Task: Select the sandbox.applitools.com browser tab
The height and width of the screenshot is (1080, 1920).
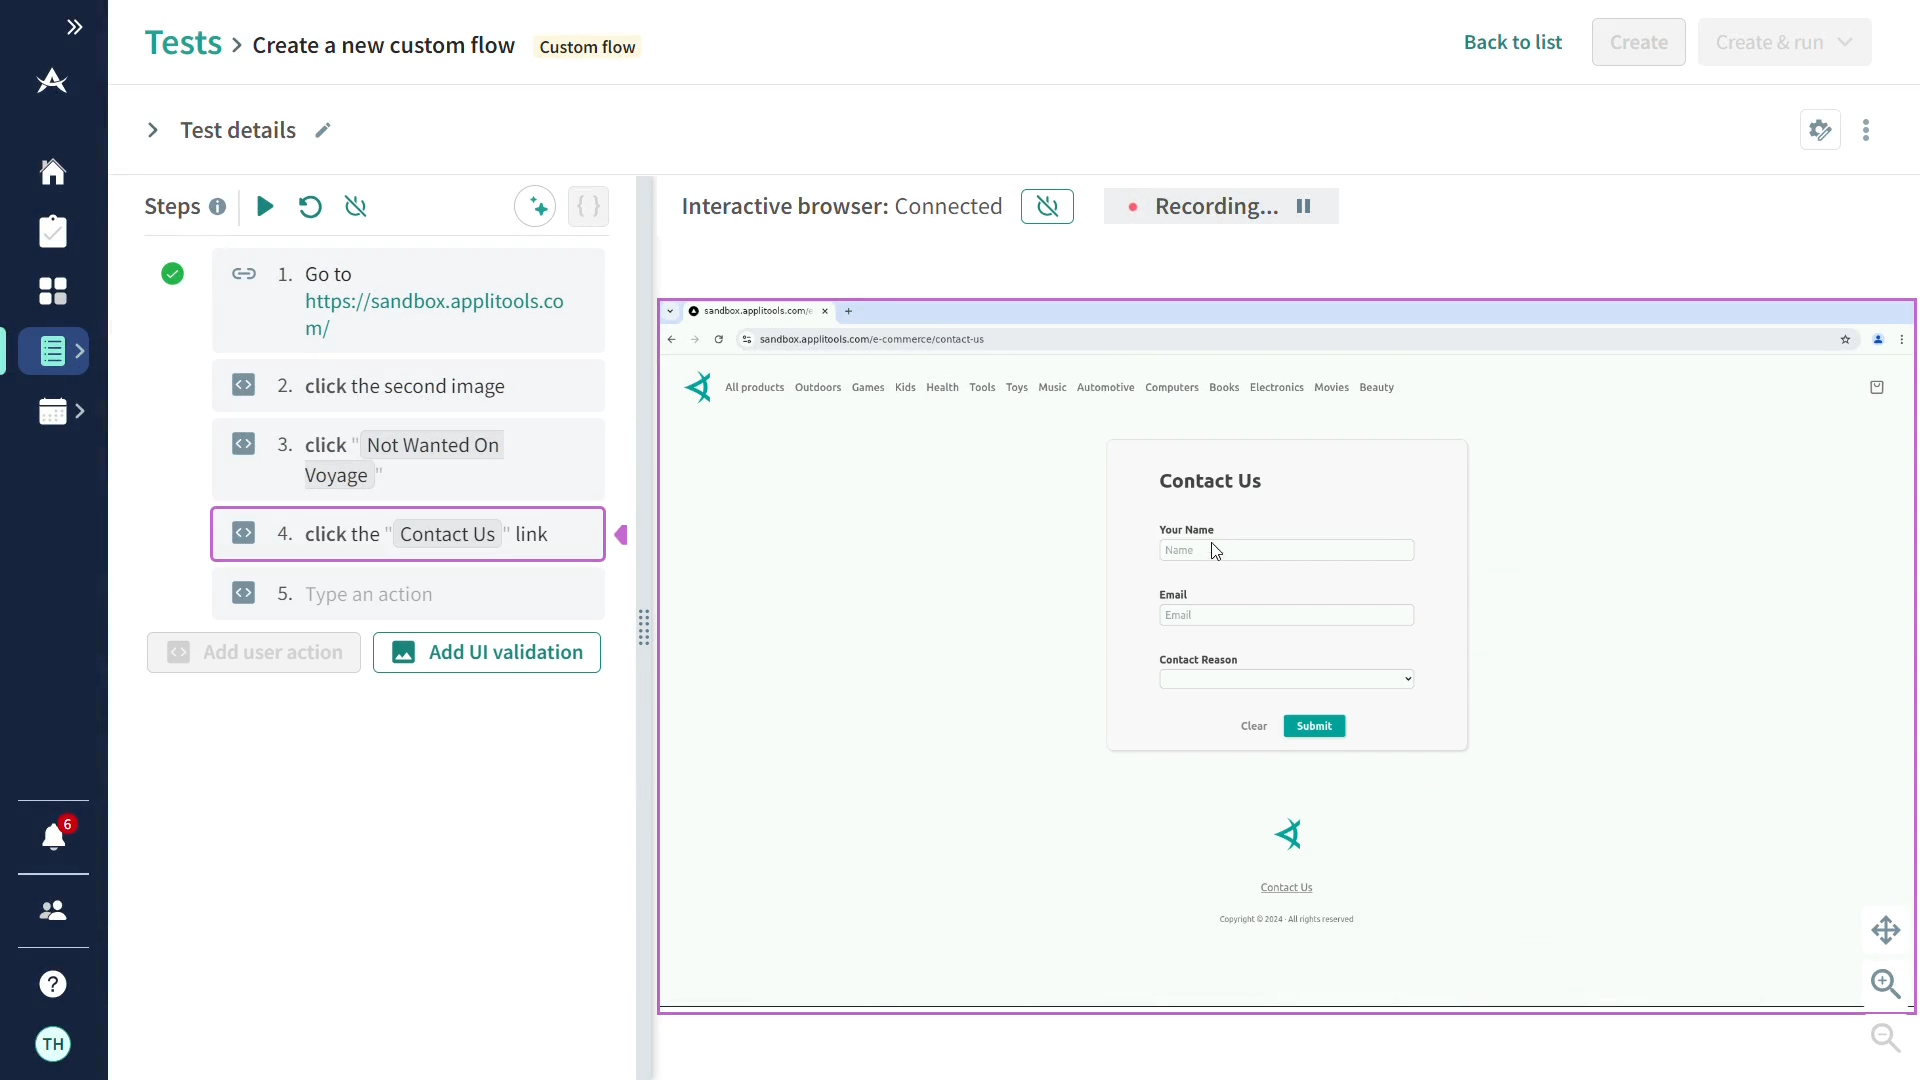Action: coord(757,311)
